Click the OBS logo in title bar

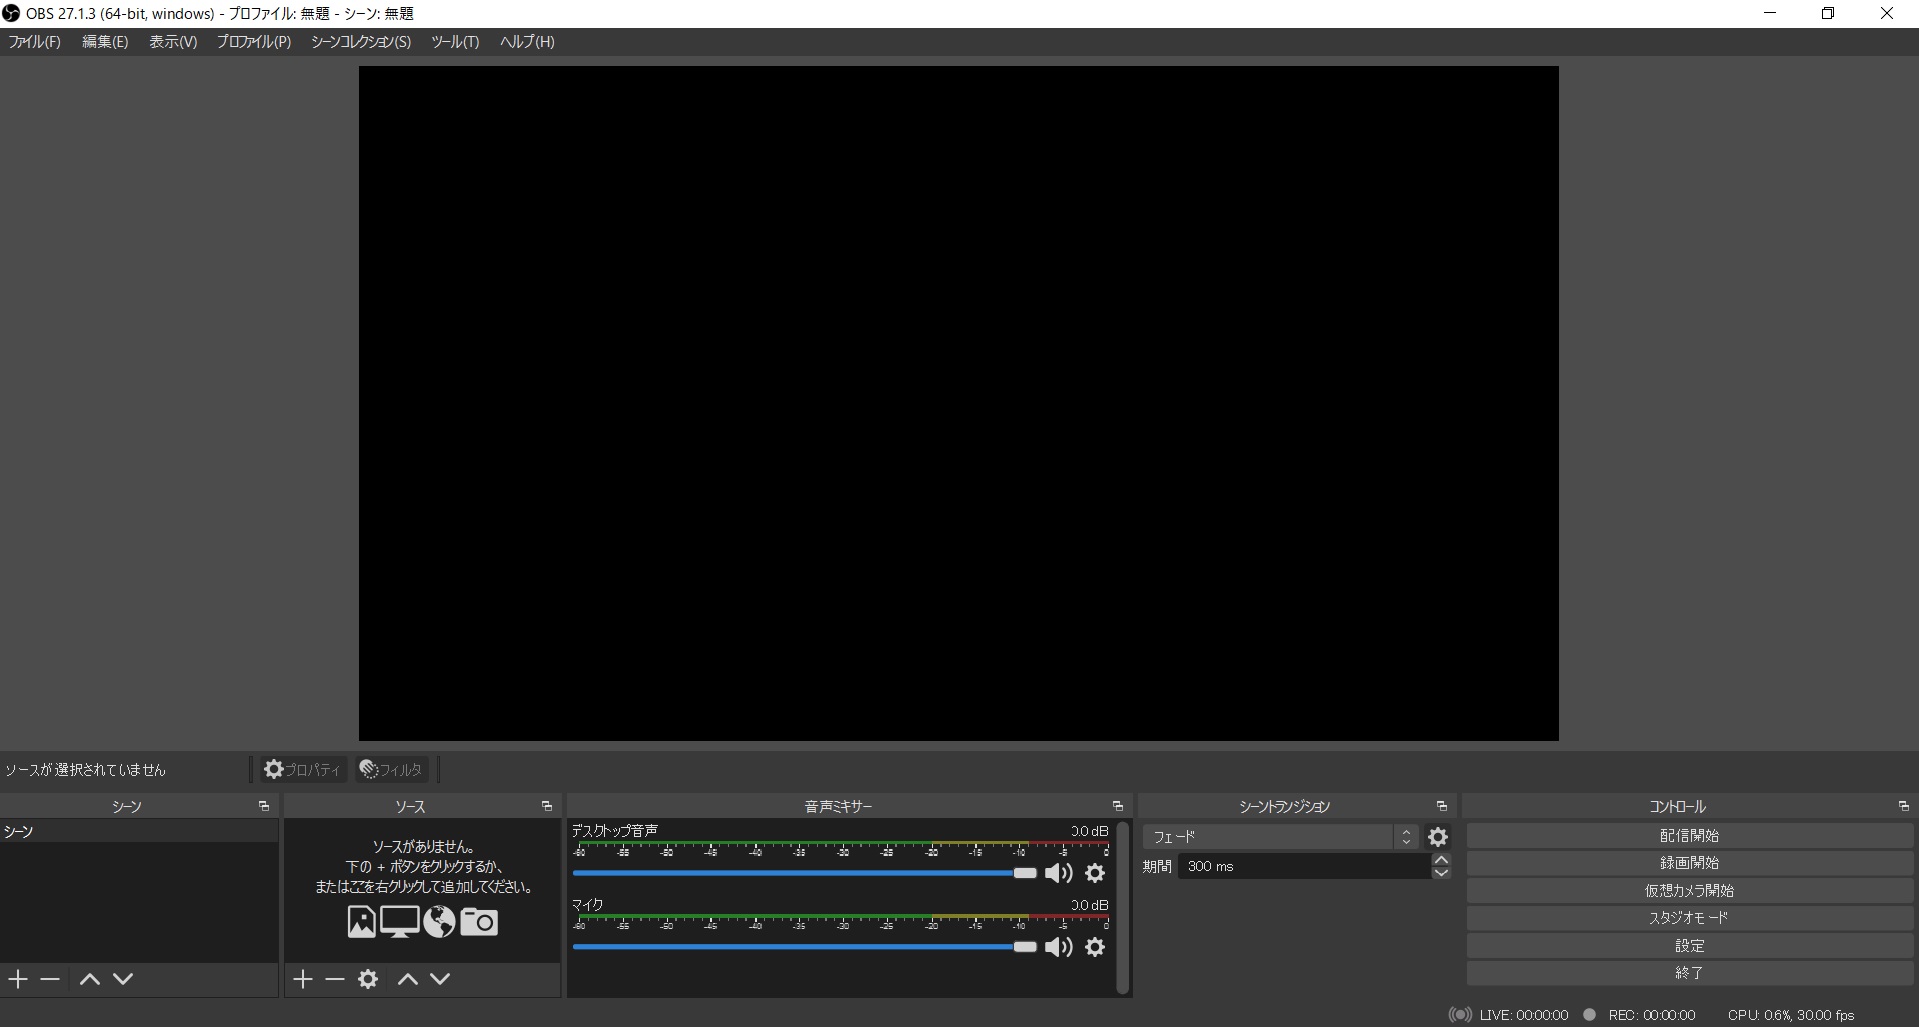pos(11,13)
